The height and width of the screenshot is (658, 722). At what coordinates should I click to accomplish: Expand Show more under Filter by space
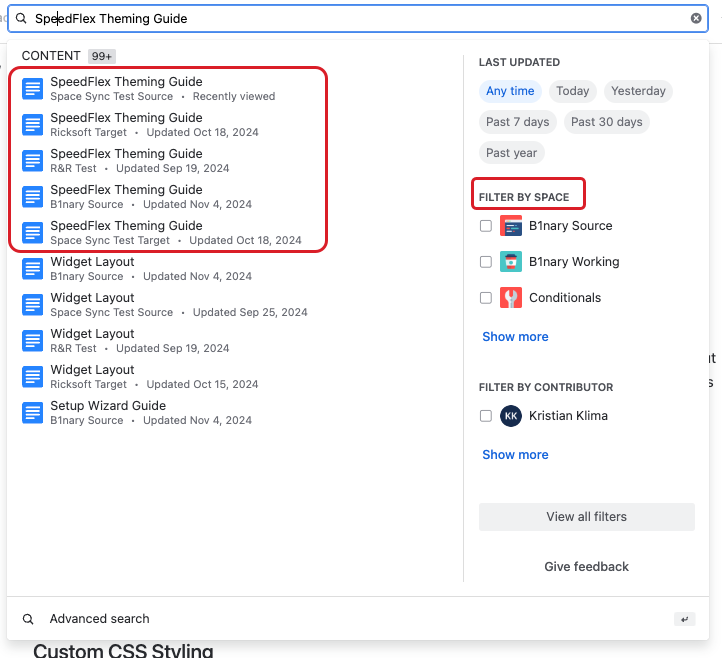click(x=515, y=337)
